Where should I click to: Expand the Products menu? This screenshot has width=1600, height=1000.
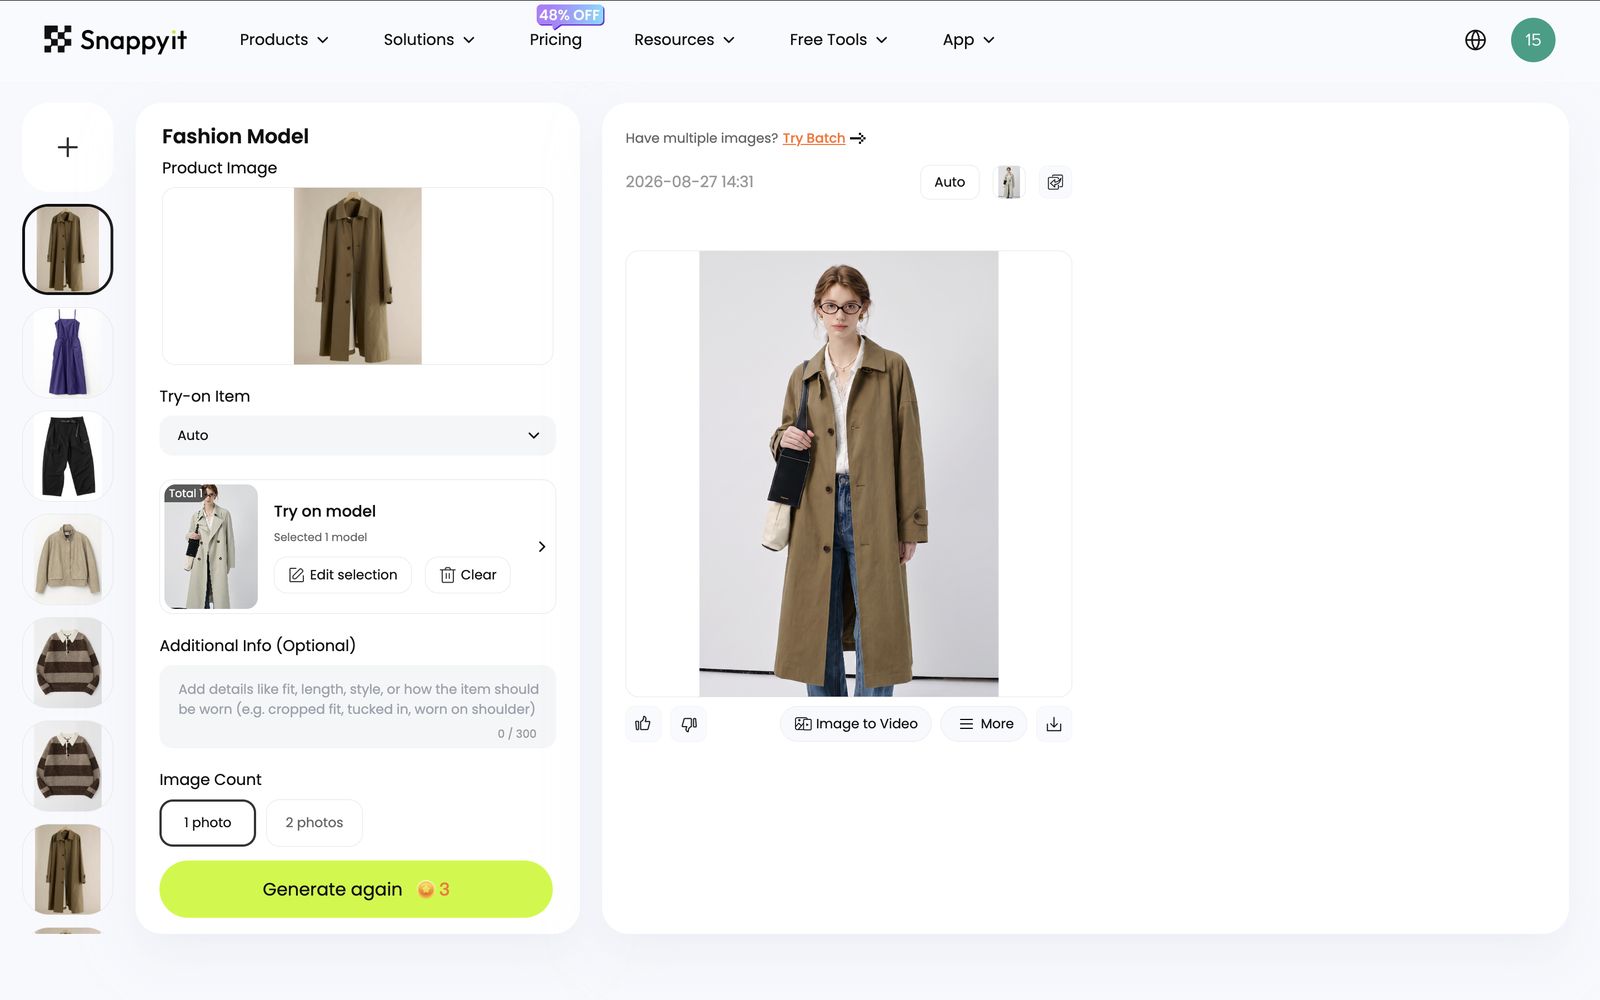pyautogui.click(x=284, y=40)
